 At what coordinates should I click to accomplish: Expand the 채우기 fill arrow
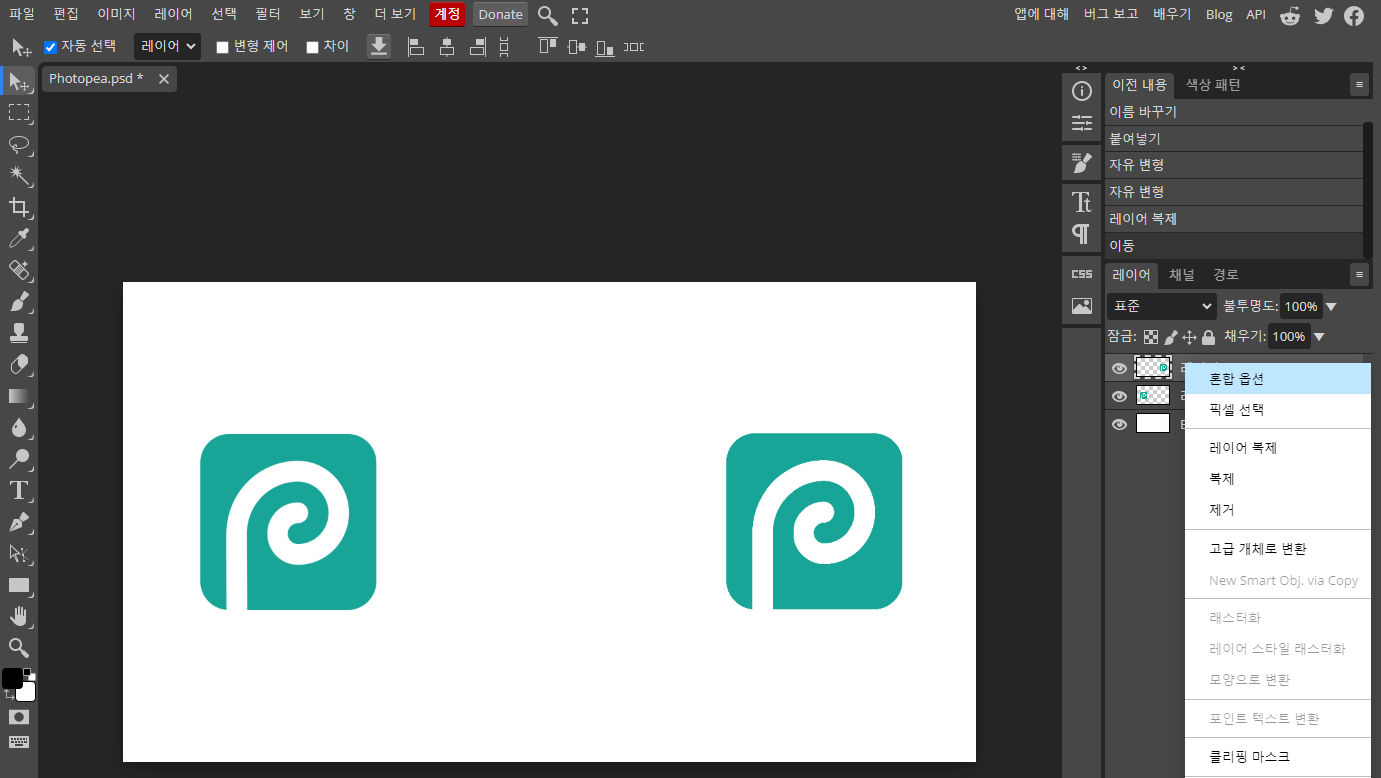click(x=1319, y=337)
